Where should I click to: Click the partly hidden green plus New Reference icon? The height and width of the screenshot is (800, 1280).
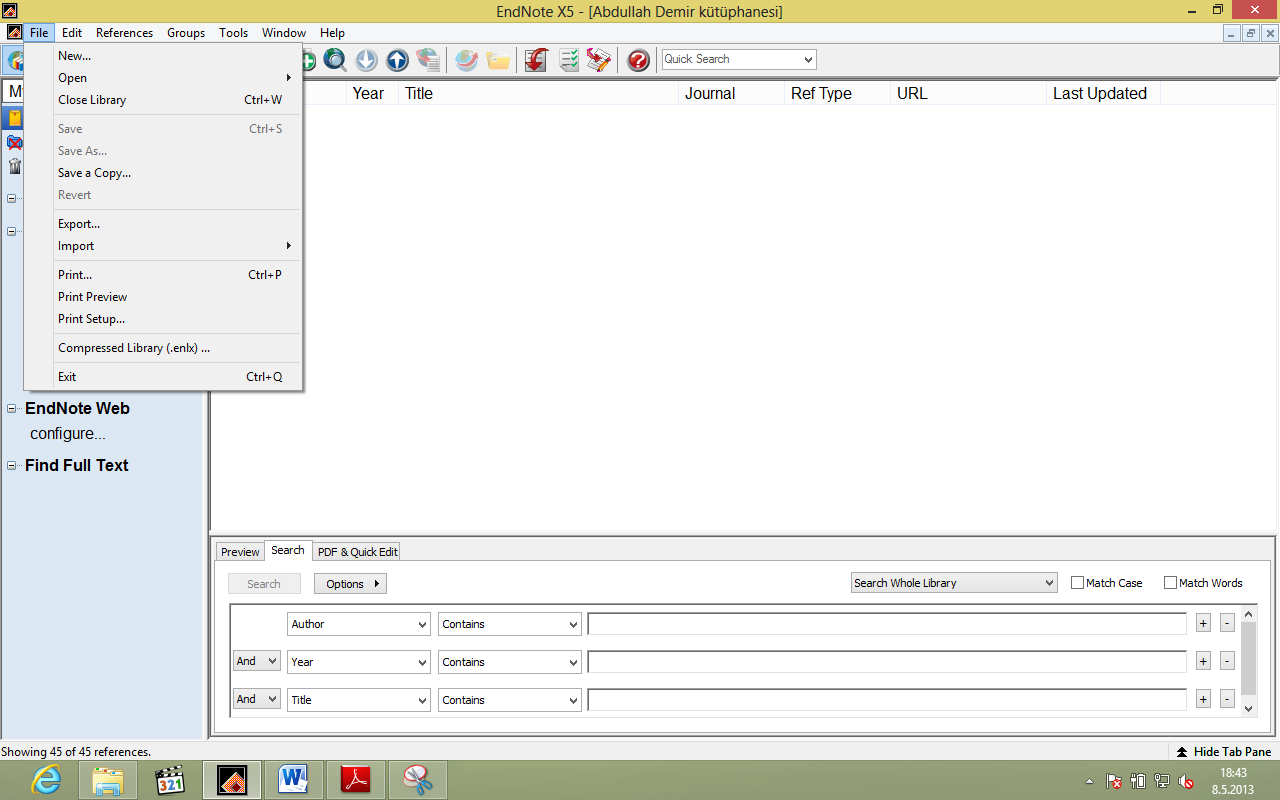pyautogui.click(x=309, y=60)
